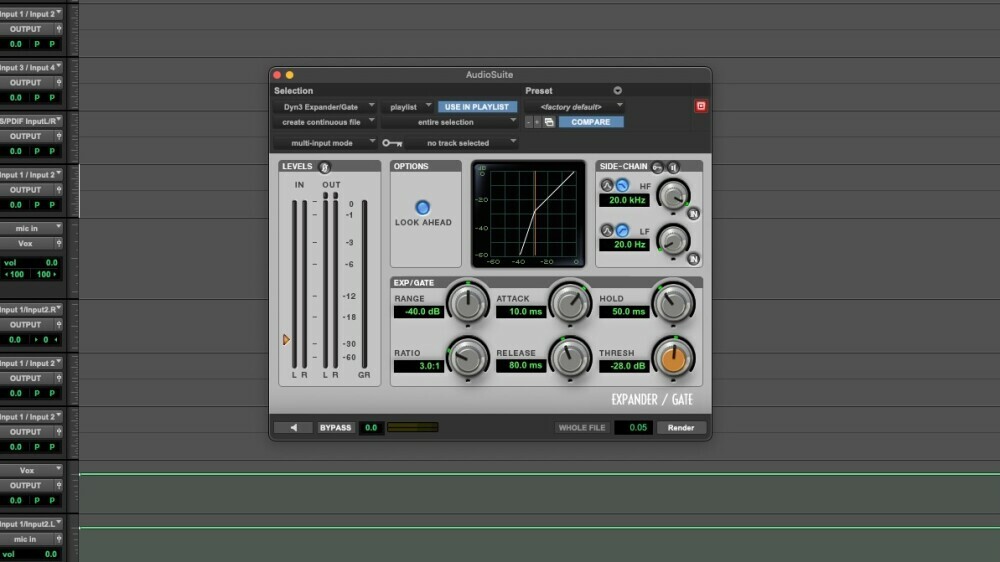Click the AudioSuite window title bar
The height and width of the screenshot is (562, 1000).
tap(490, 75)
